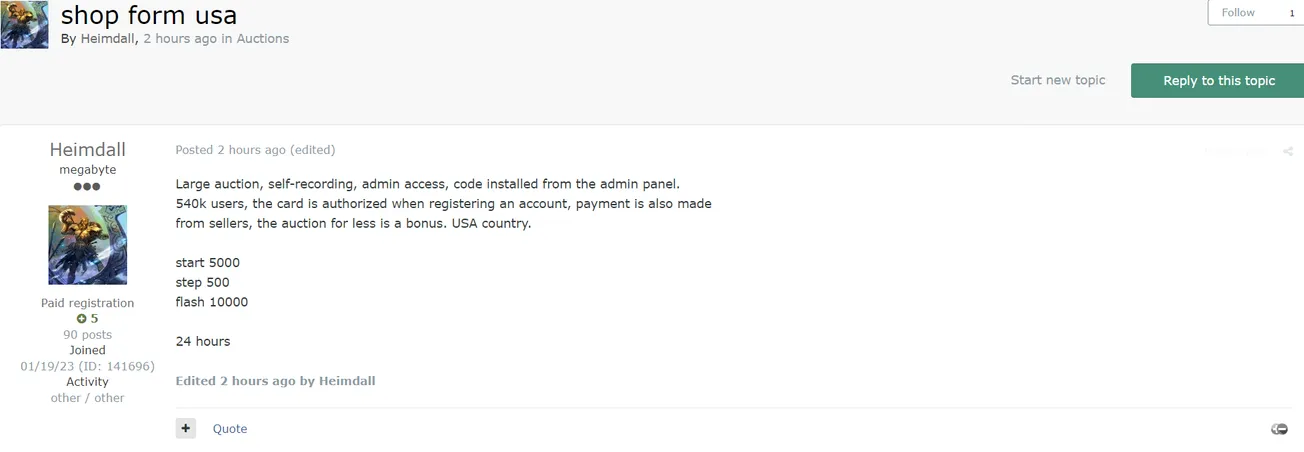Click the Heimdall username above the avatar
1304x452 pixels.
(87, 150)
